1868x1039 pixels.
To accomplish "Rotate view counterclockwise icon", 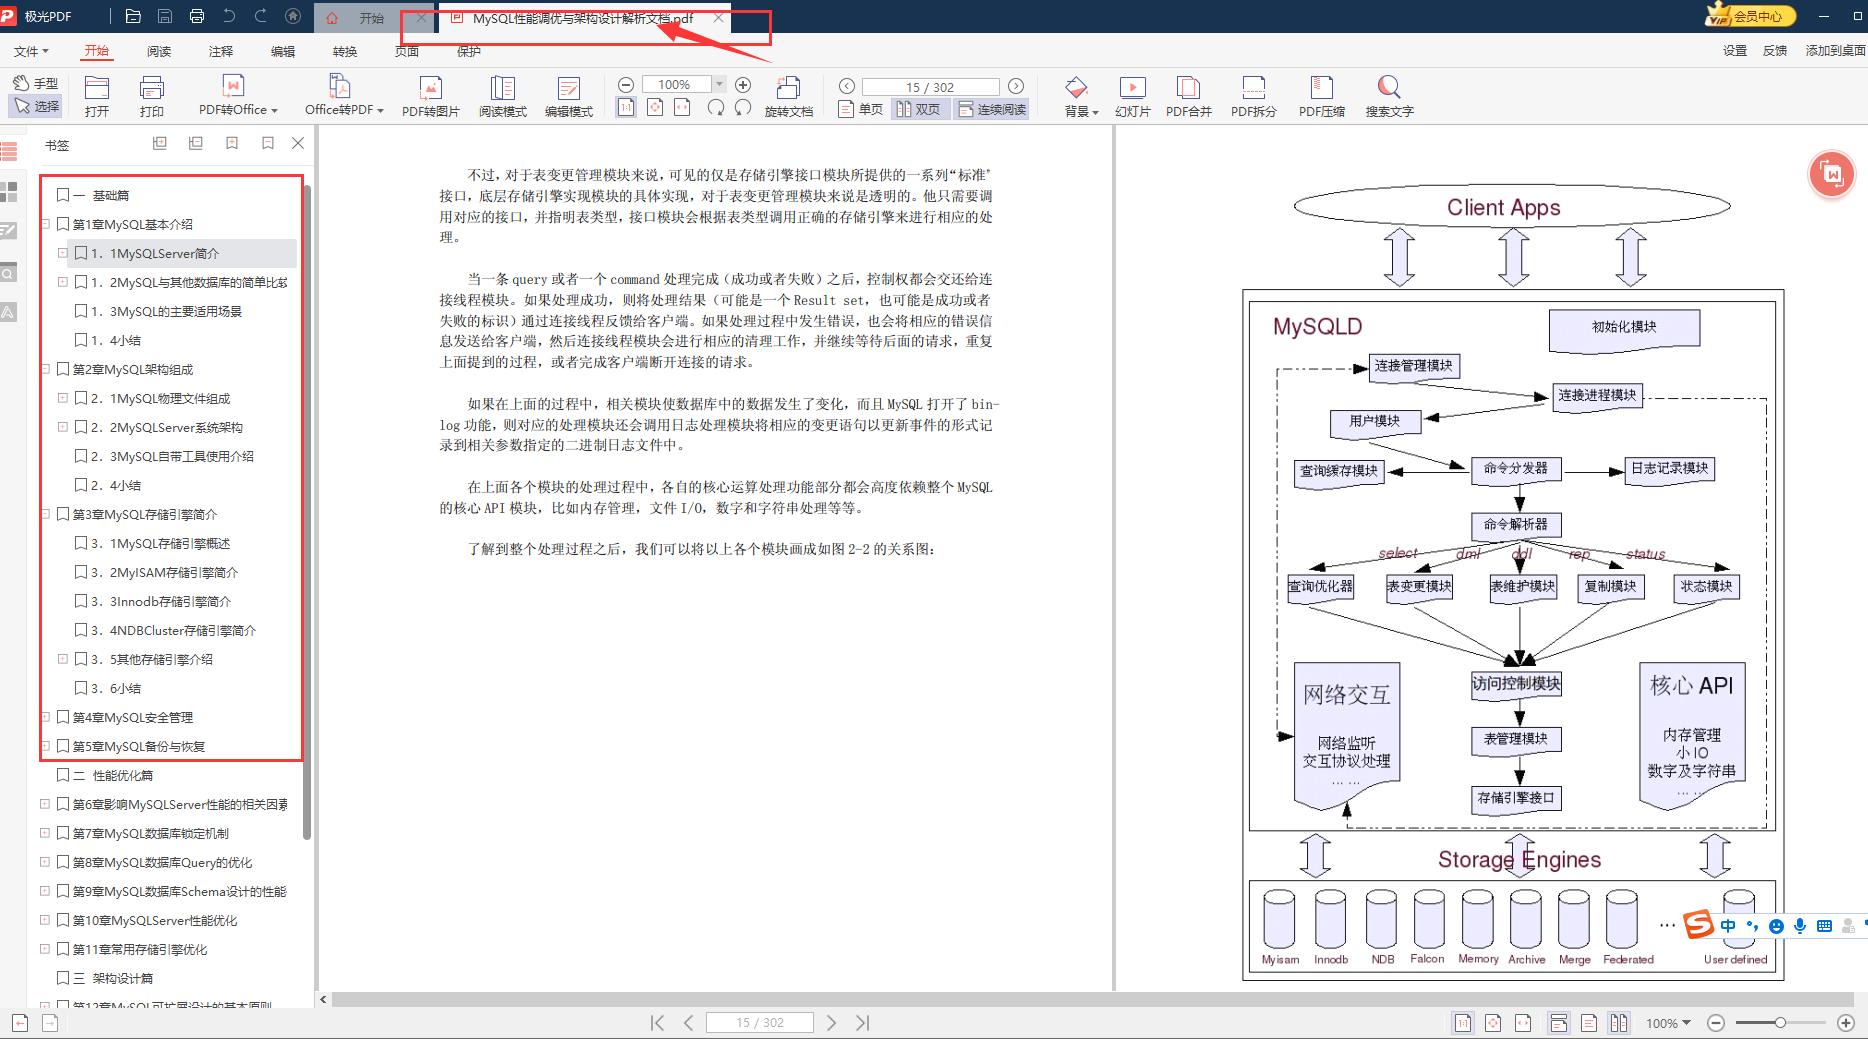I will (743, 107).
